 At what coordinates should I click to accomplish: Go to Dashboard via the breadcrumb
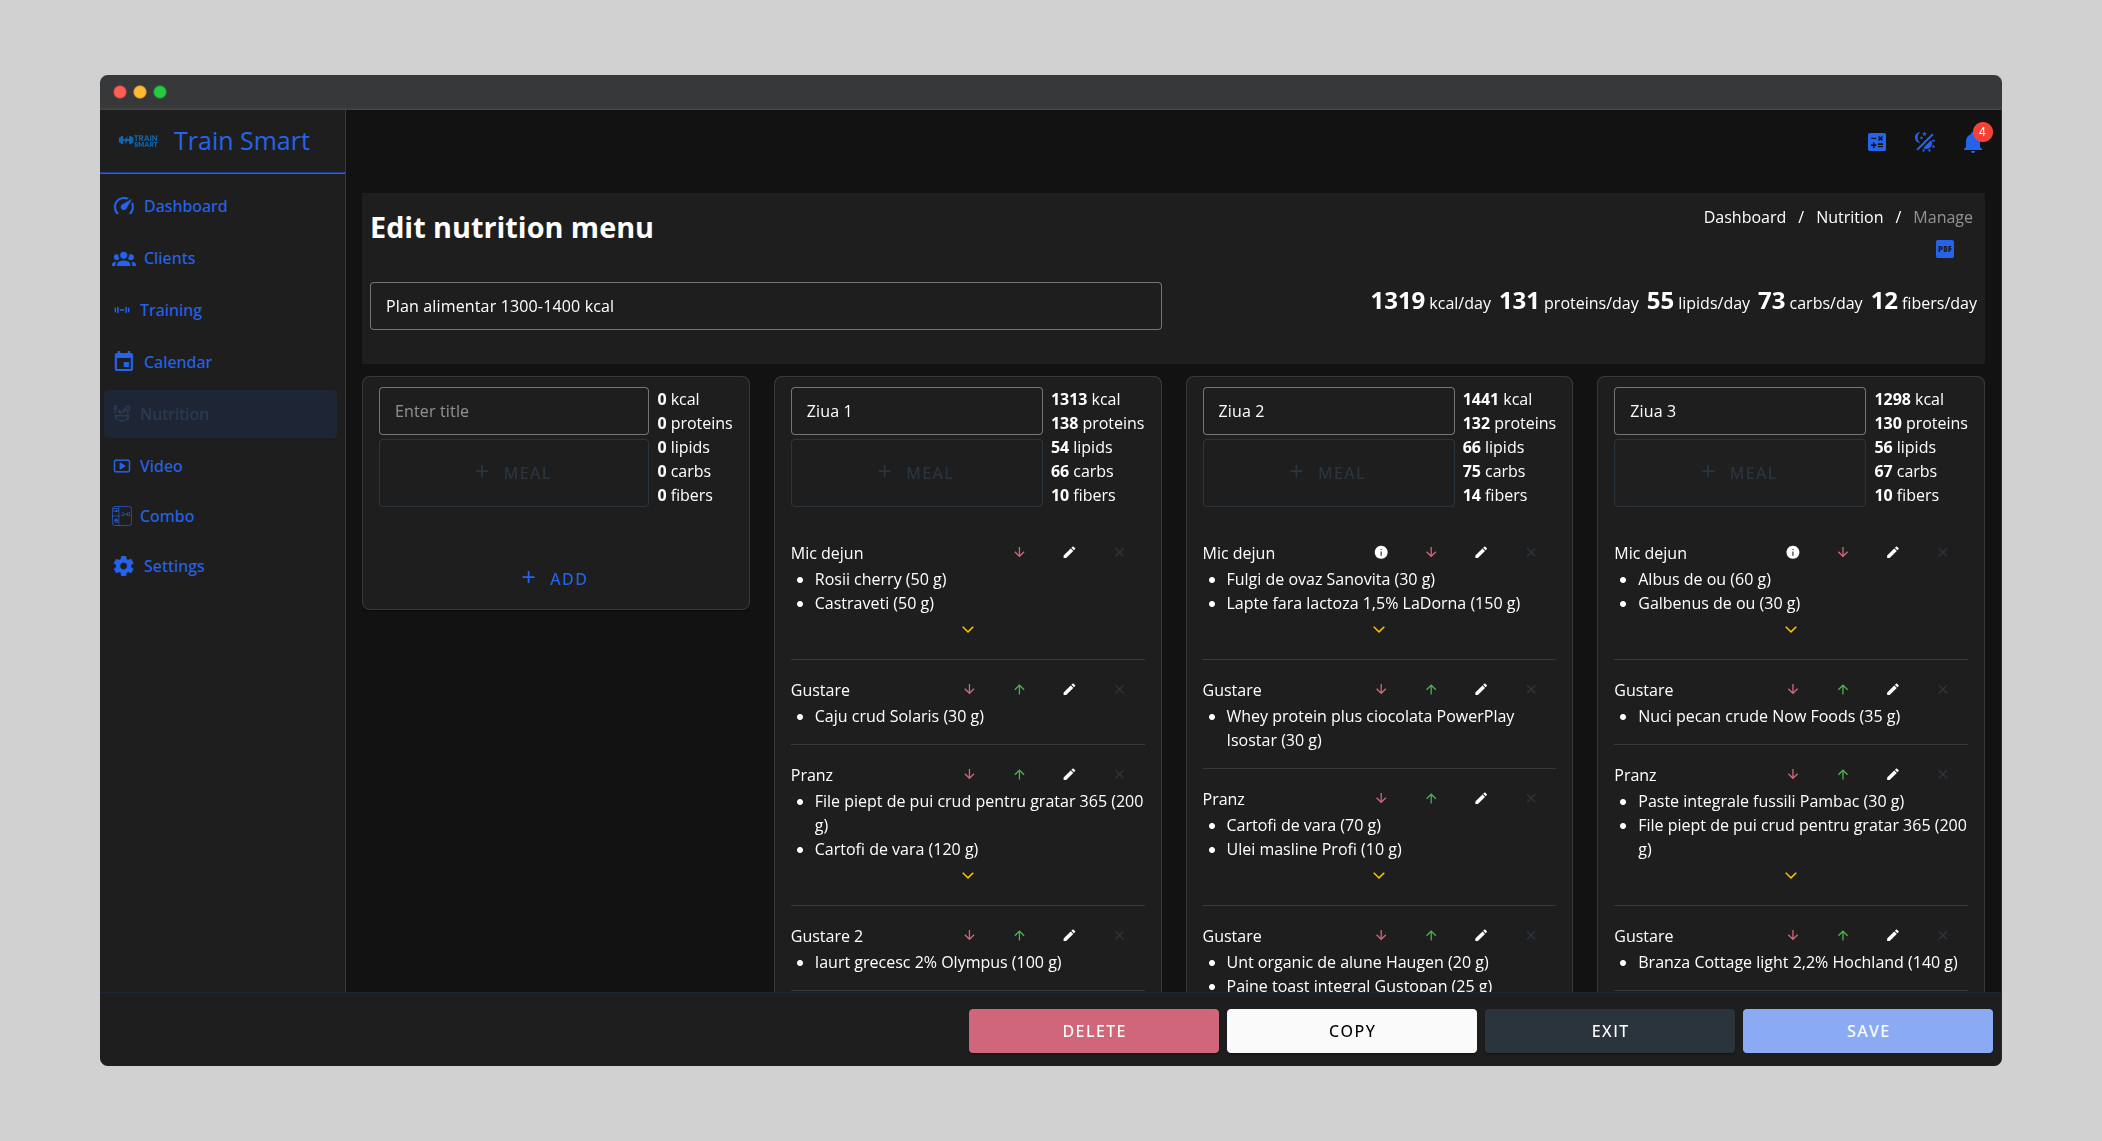coord(1744,217)
